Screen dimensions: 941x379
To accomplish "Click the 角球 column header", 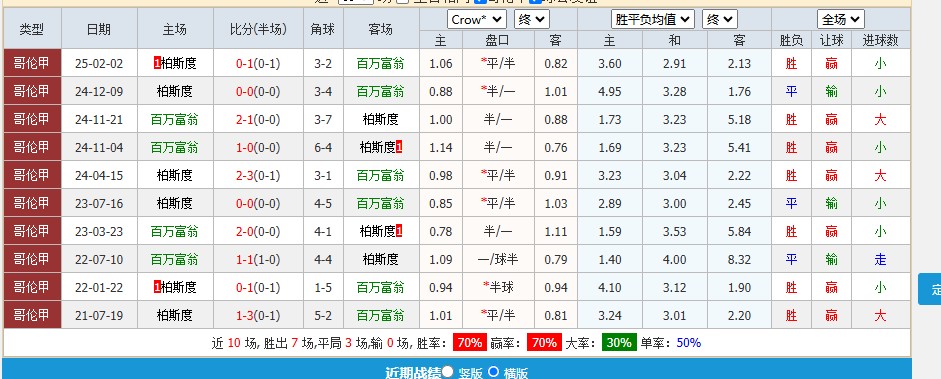I will pos(323,29).
